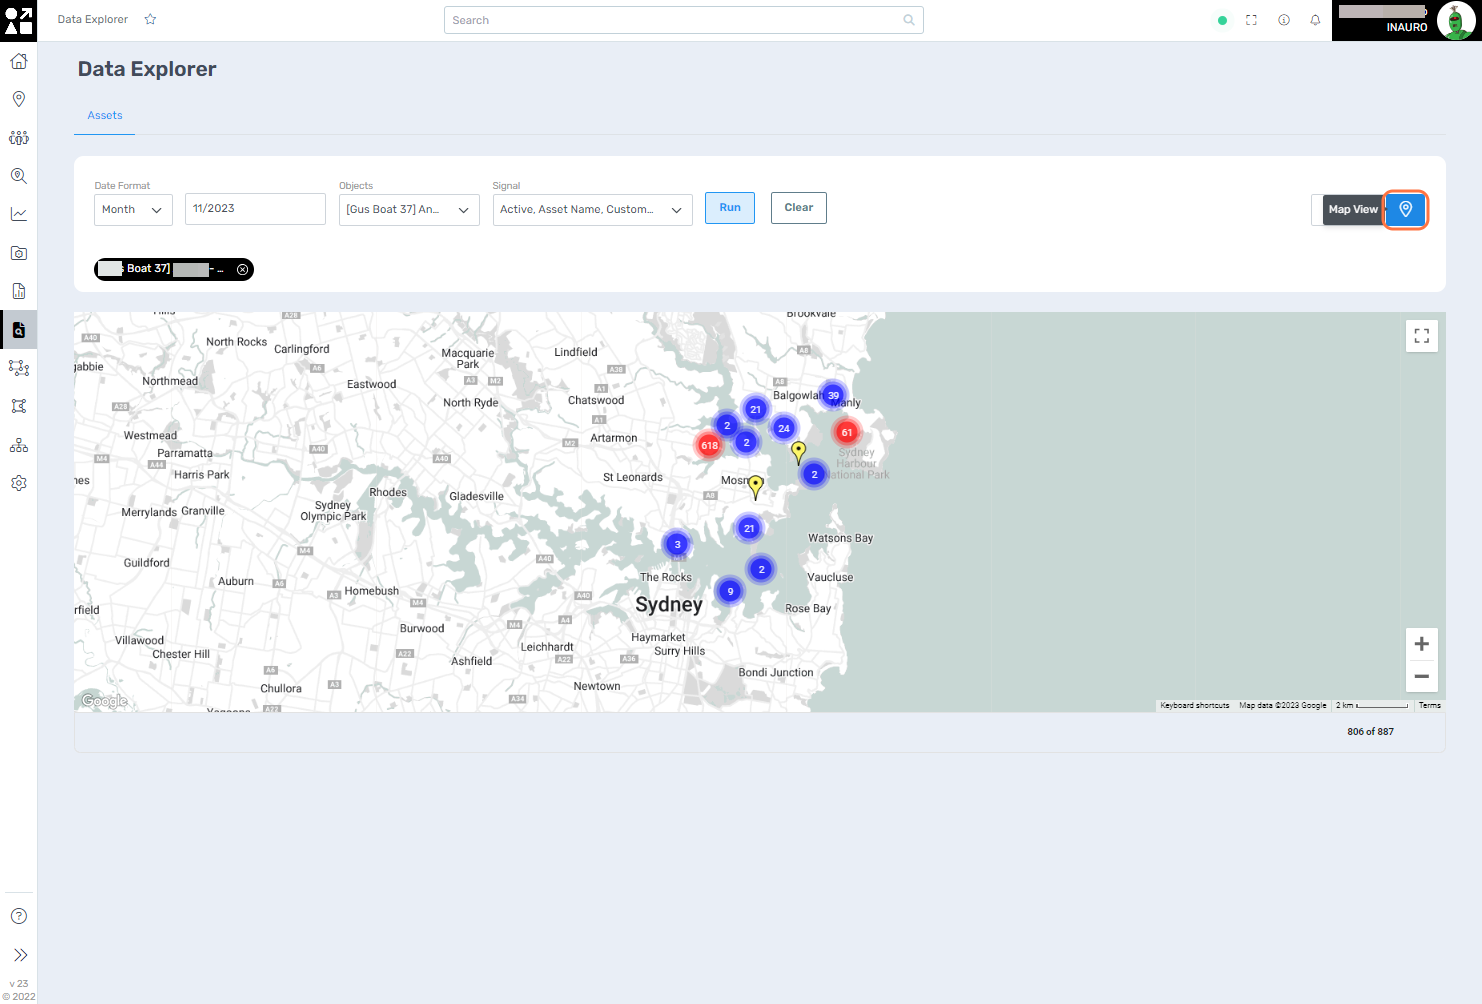Open the Month date format dropdown

point(133,209)
